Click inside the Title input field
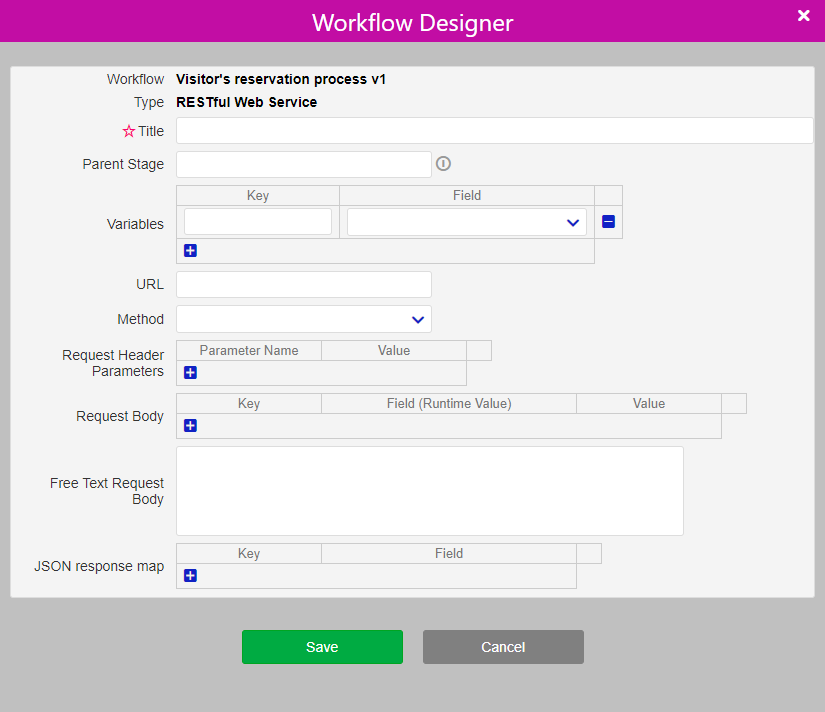The width and height of the screenshot is (825, 712). 493,130
